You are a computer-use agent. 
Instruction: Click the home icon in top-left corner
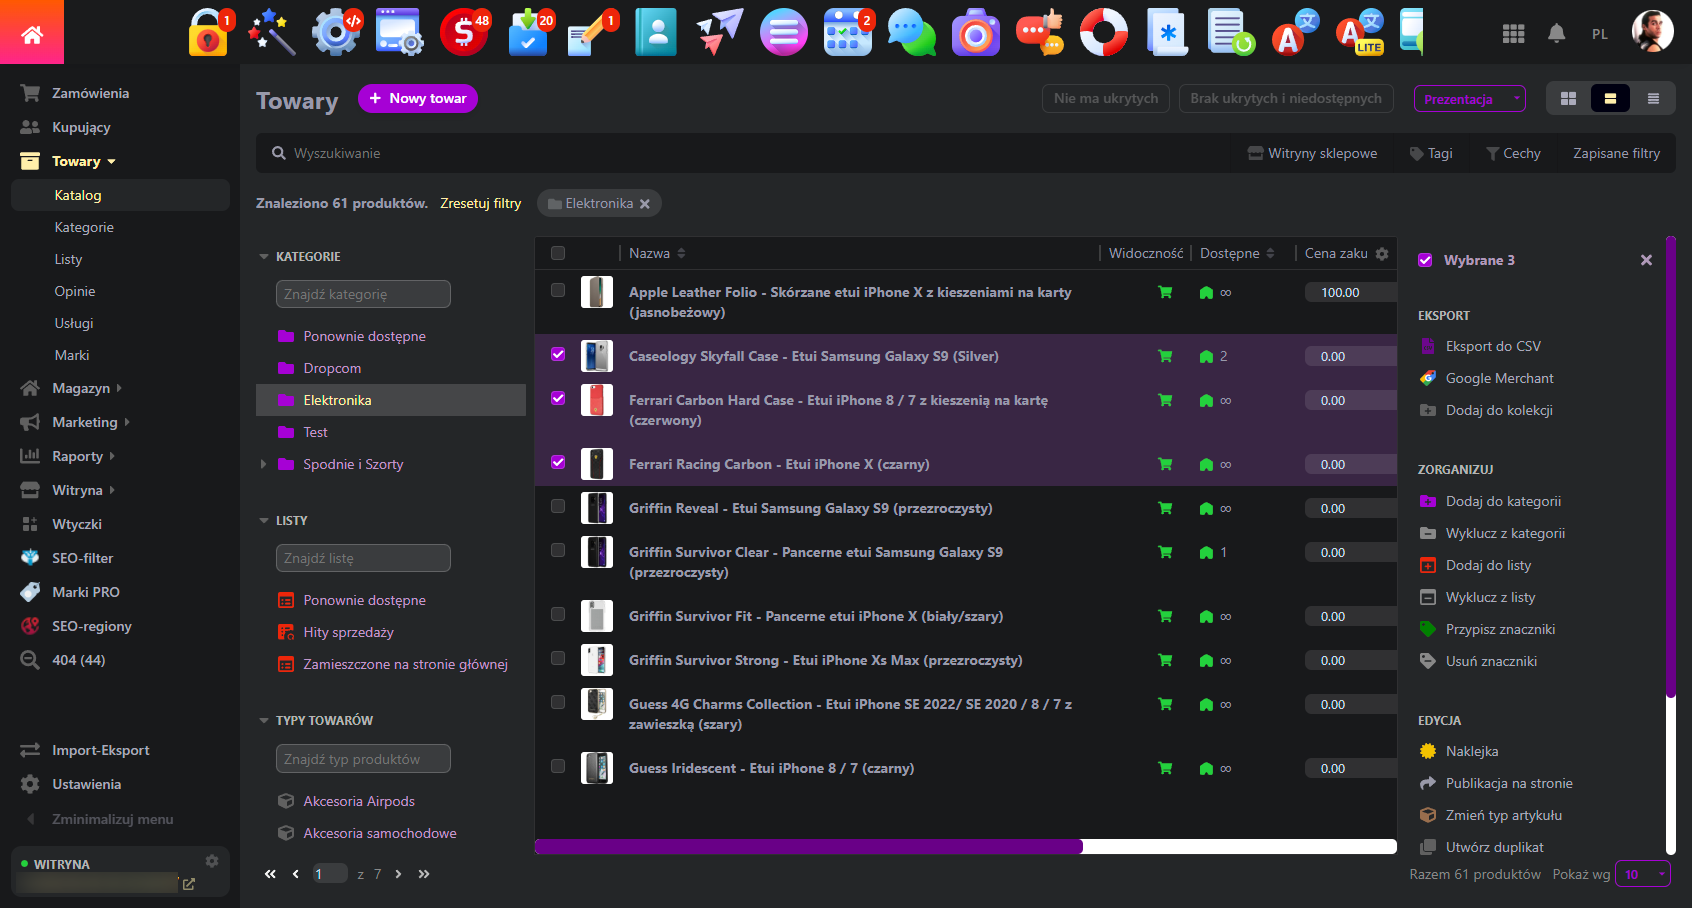point(32,34)
